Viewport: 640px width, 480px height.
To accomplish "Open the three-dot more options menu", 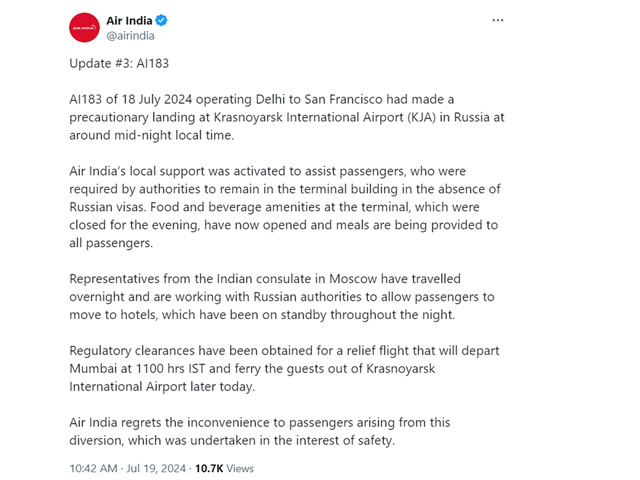I will click(x=498, y=20).
